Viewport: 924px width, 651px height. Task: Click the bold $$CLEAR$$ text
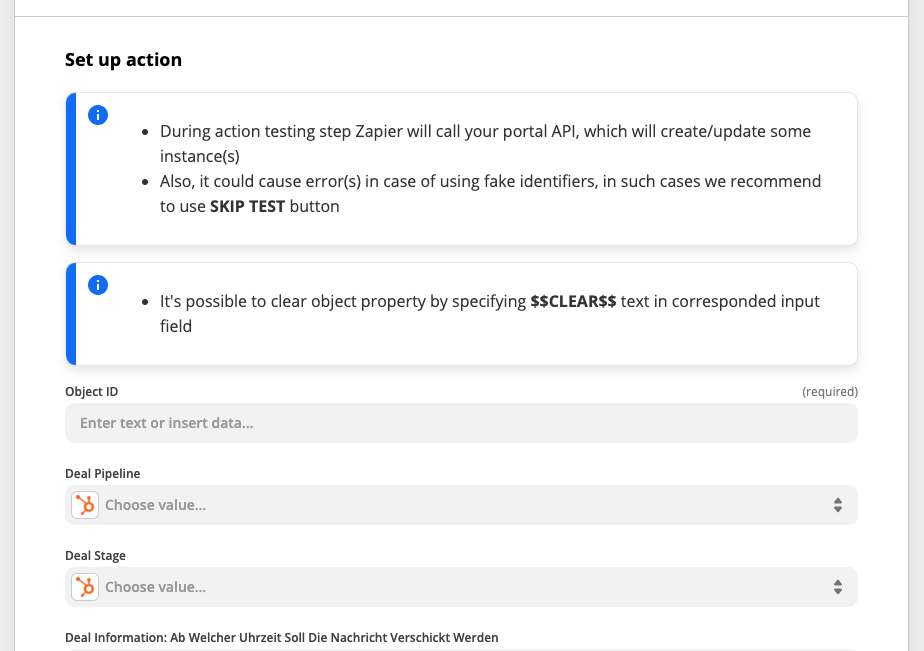click(573, 301)
